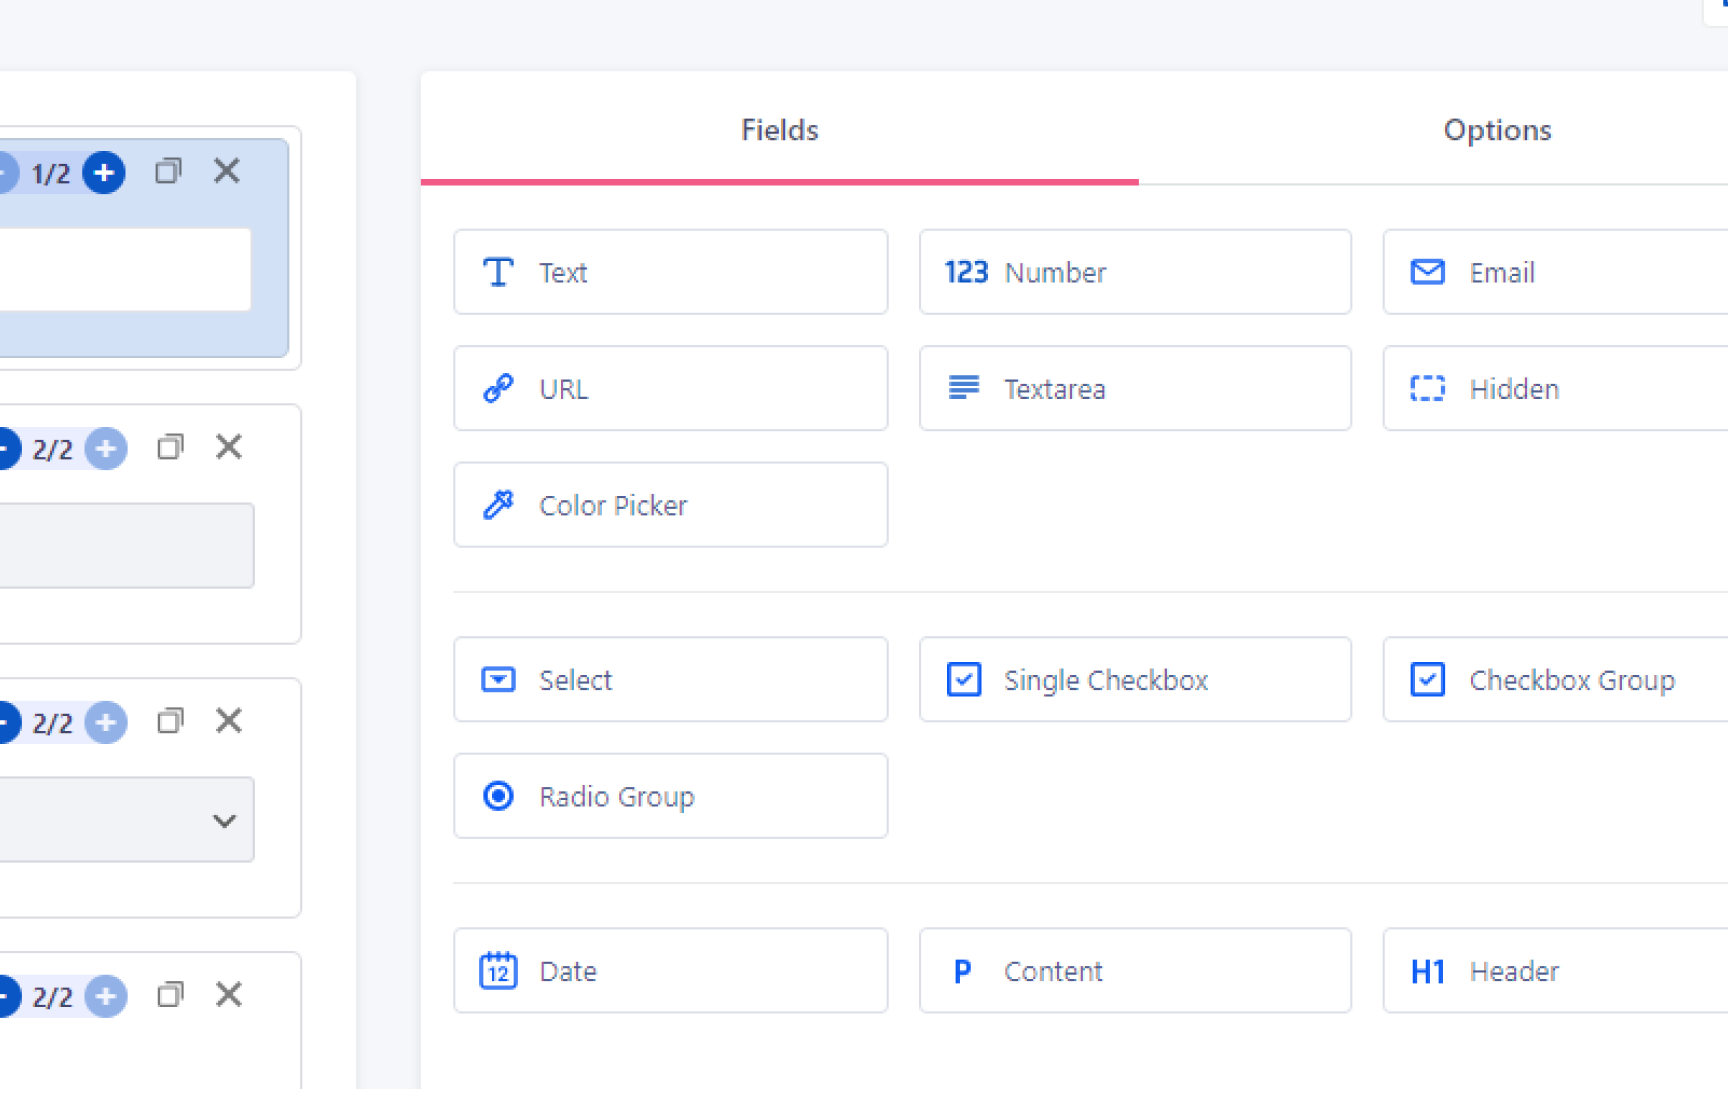Add a Single Checkbox field
The image size is (1728, 1117).
(1134, 680)
